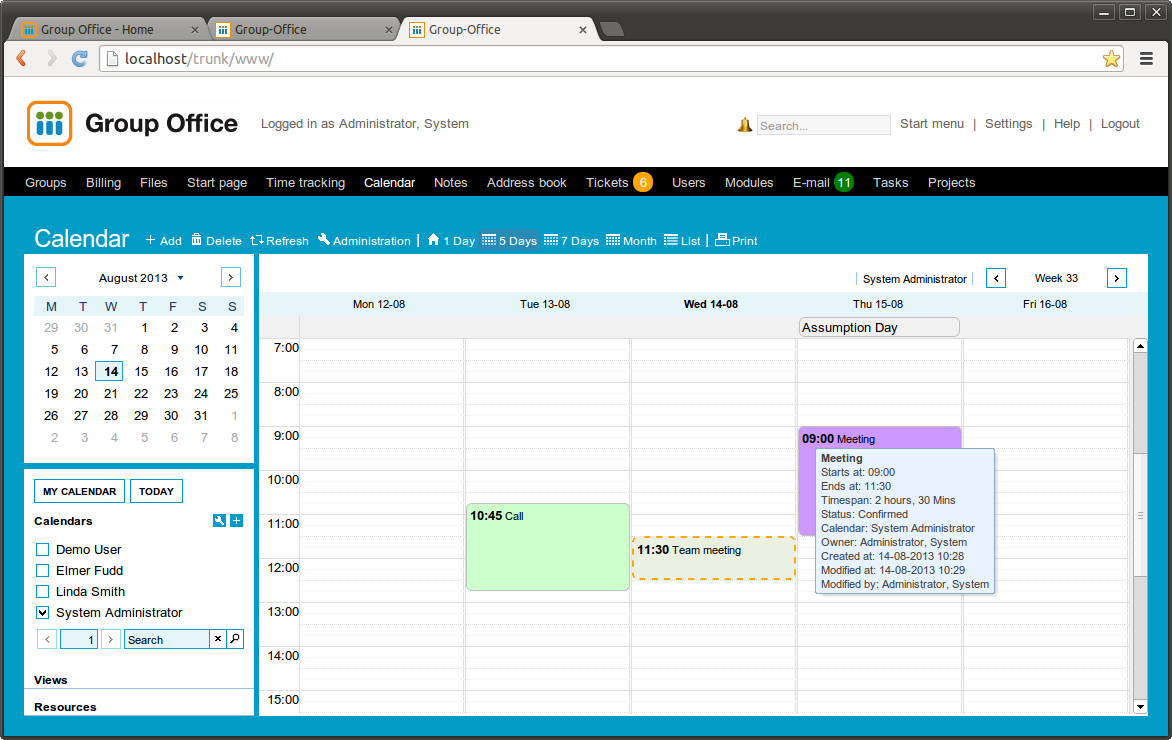1172x740 pixels.
Task: Click the Logout link
Action: pyautogui.click(x=1120, y=124)
